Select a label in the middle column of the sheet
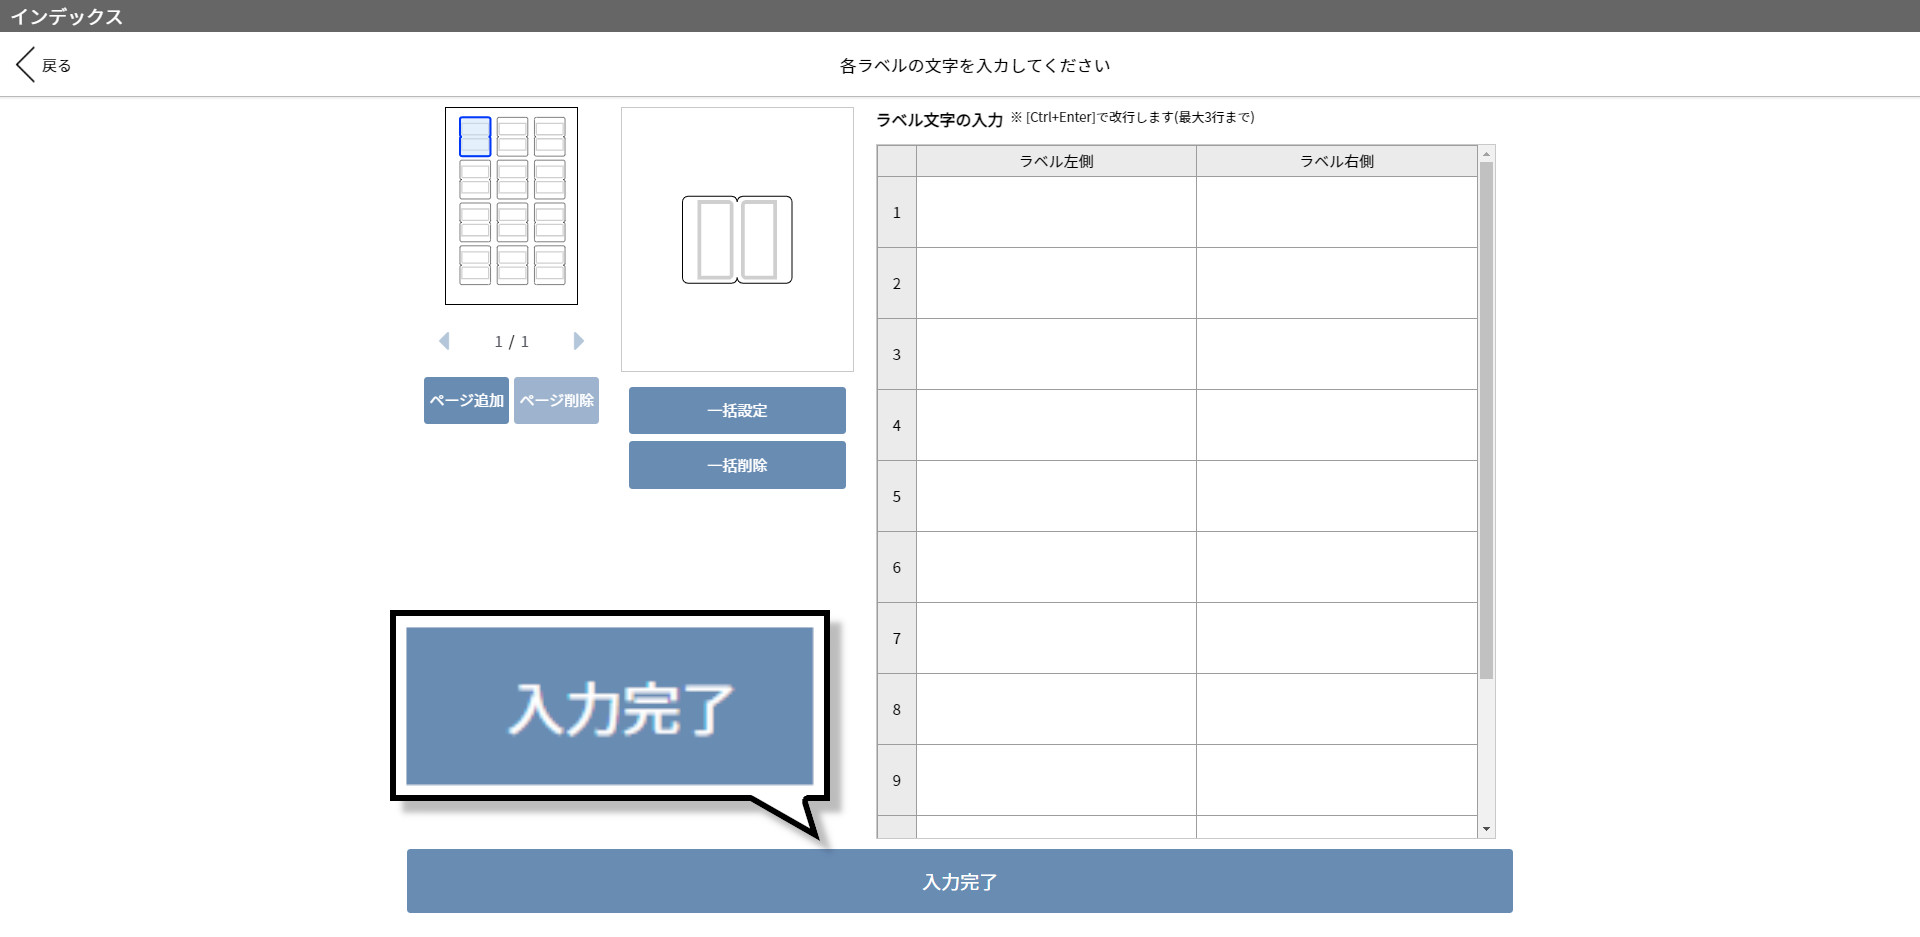1920x937 pixels. coord(512,181)
